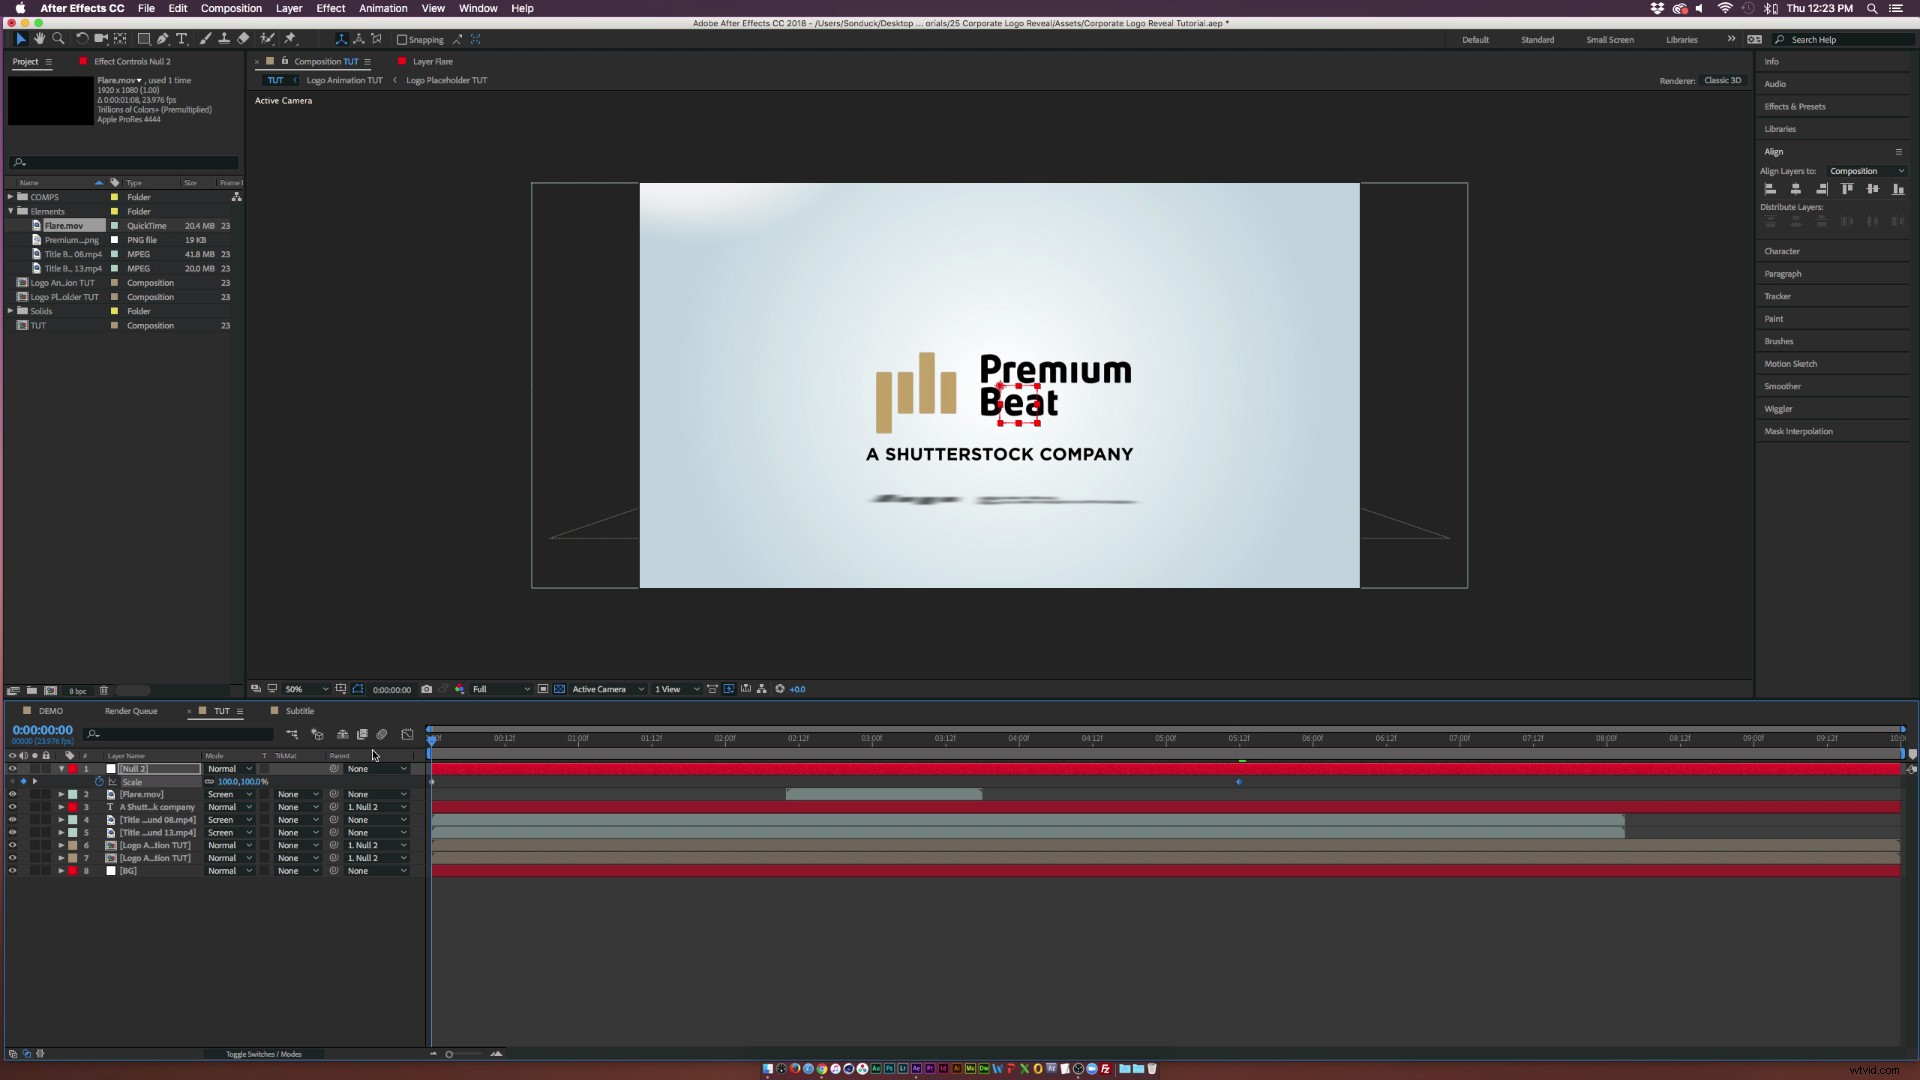Open the Animation menu
The height and width of the screenshot is (1080, 1920).
click(x=382, y=8)
